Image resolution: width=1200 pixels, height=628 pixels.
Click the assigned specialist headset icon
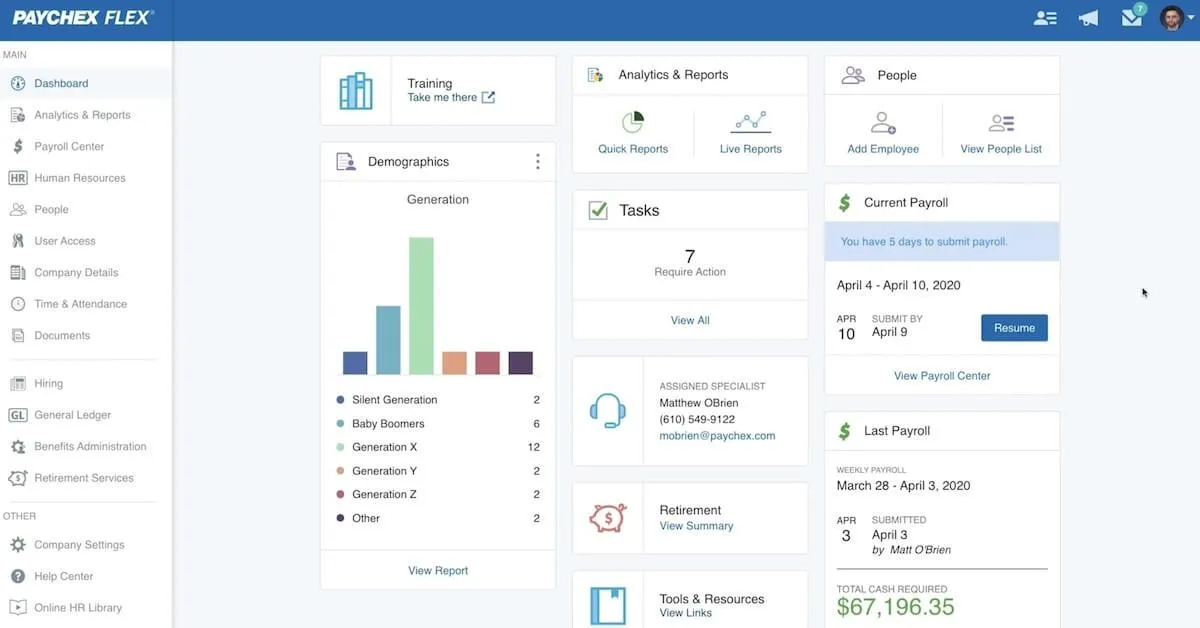tap(608, 411)
